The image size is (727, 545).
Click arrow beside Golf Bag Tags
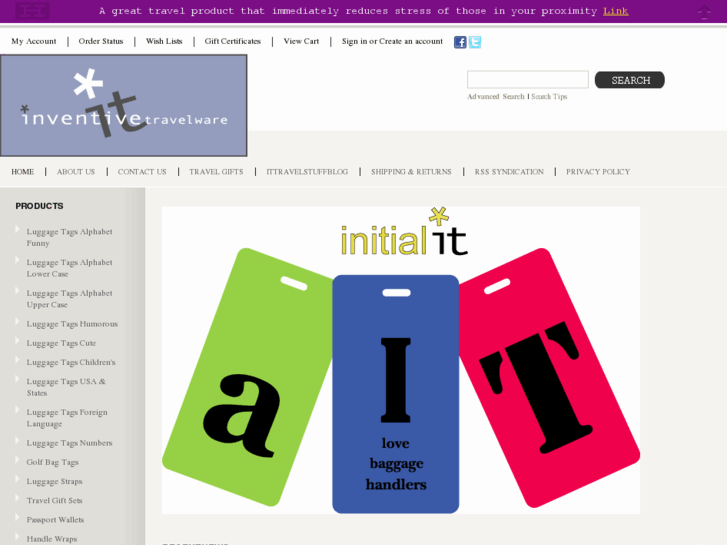click(x=17, y=460)
